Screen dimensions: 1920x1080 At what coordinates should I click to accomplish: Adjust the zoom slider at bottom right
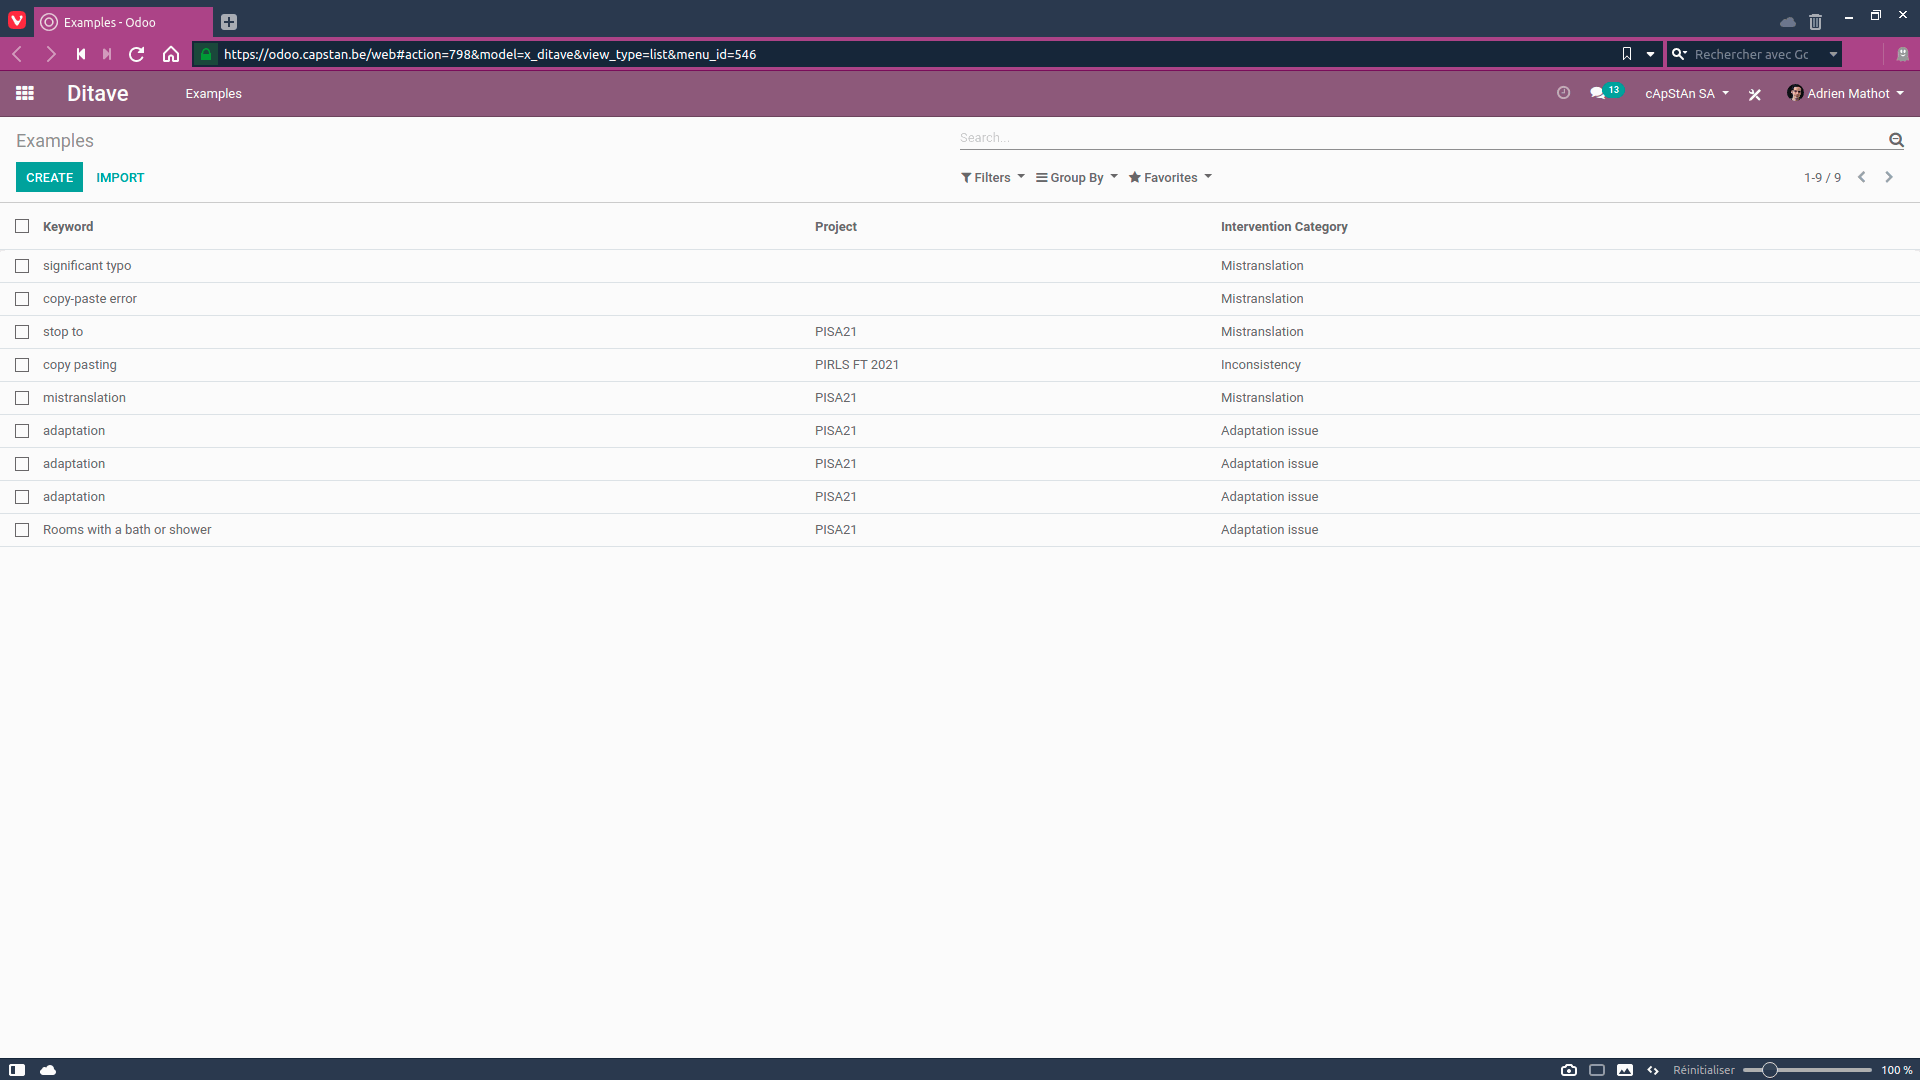[x=1770, y=1069]
